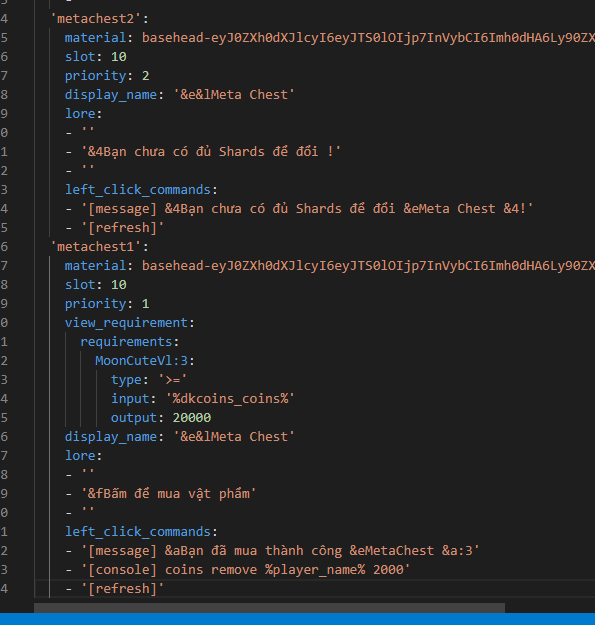
Task: Click '[console] coins remove' command line
Action: coord(238,570)
